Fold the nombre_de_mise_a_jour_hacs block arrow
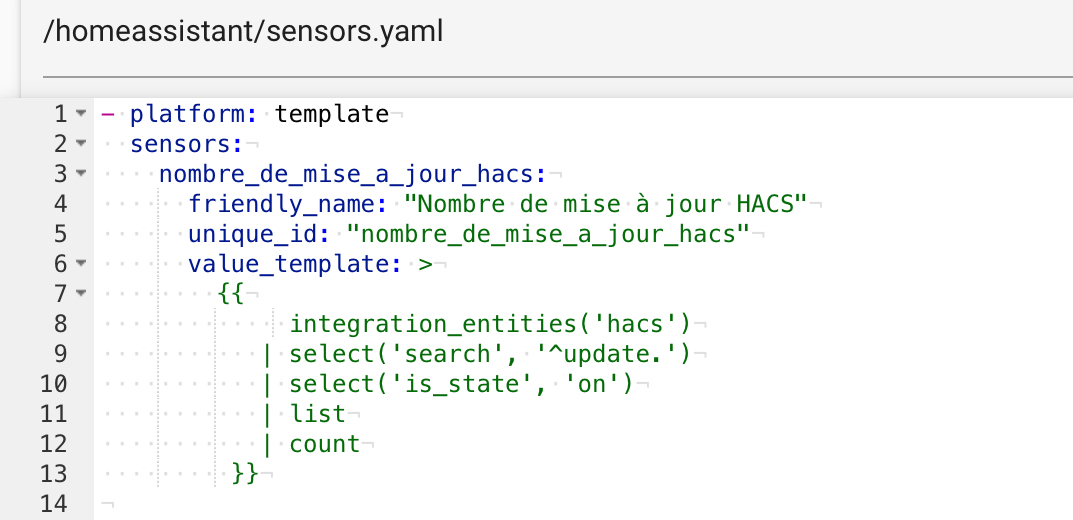 pyautogui.click(x=81, y=174)
